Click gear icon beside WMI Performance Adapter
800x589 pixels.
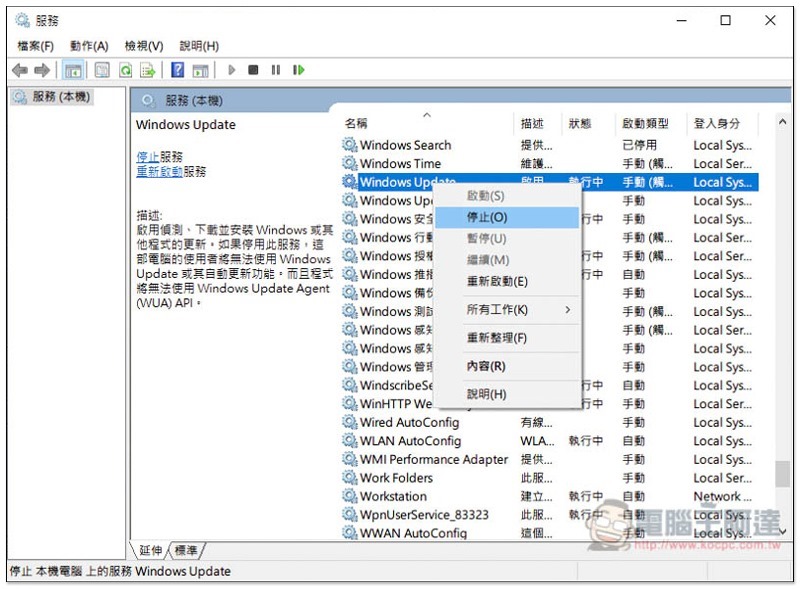coord(349,459)
